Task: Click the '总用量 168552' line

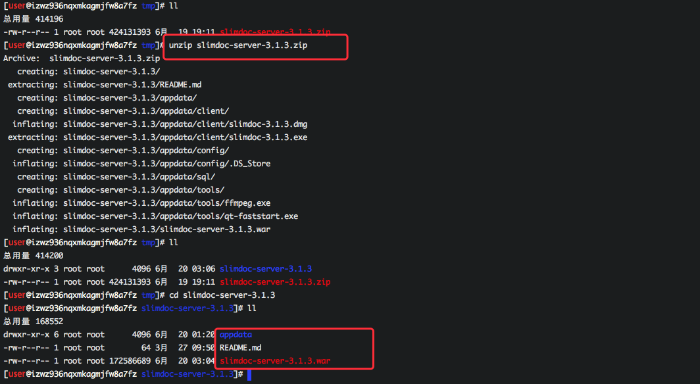Action: point(33,321)
